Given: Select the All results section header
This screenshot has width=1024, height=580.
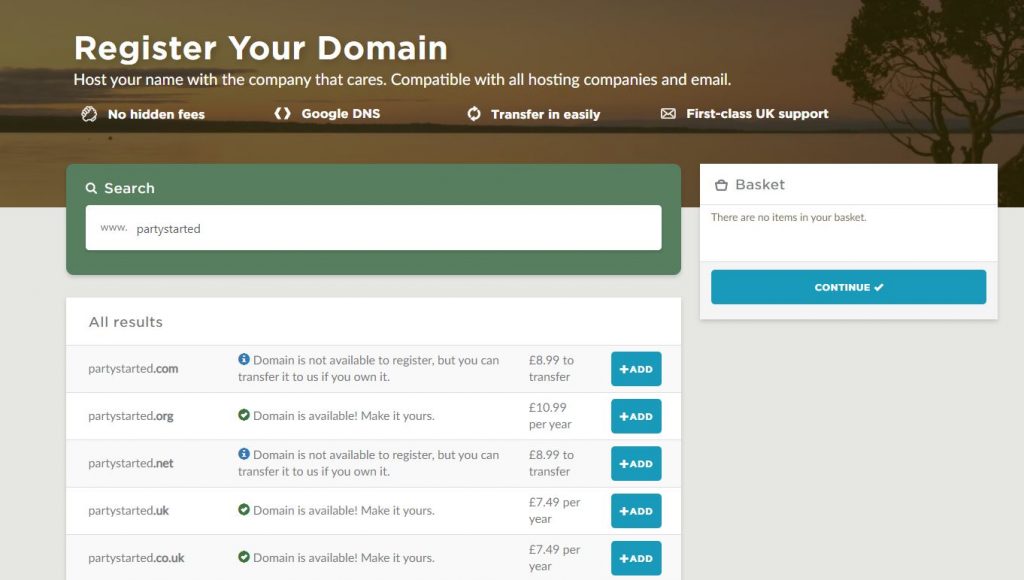Looking at the screenshot, I should pyautogui.click(x=126, y=322).
